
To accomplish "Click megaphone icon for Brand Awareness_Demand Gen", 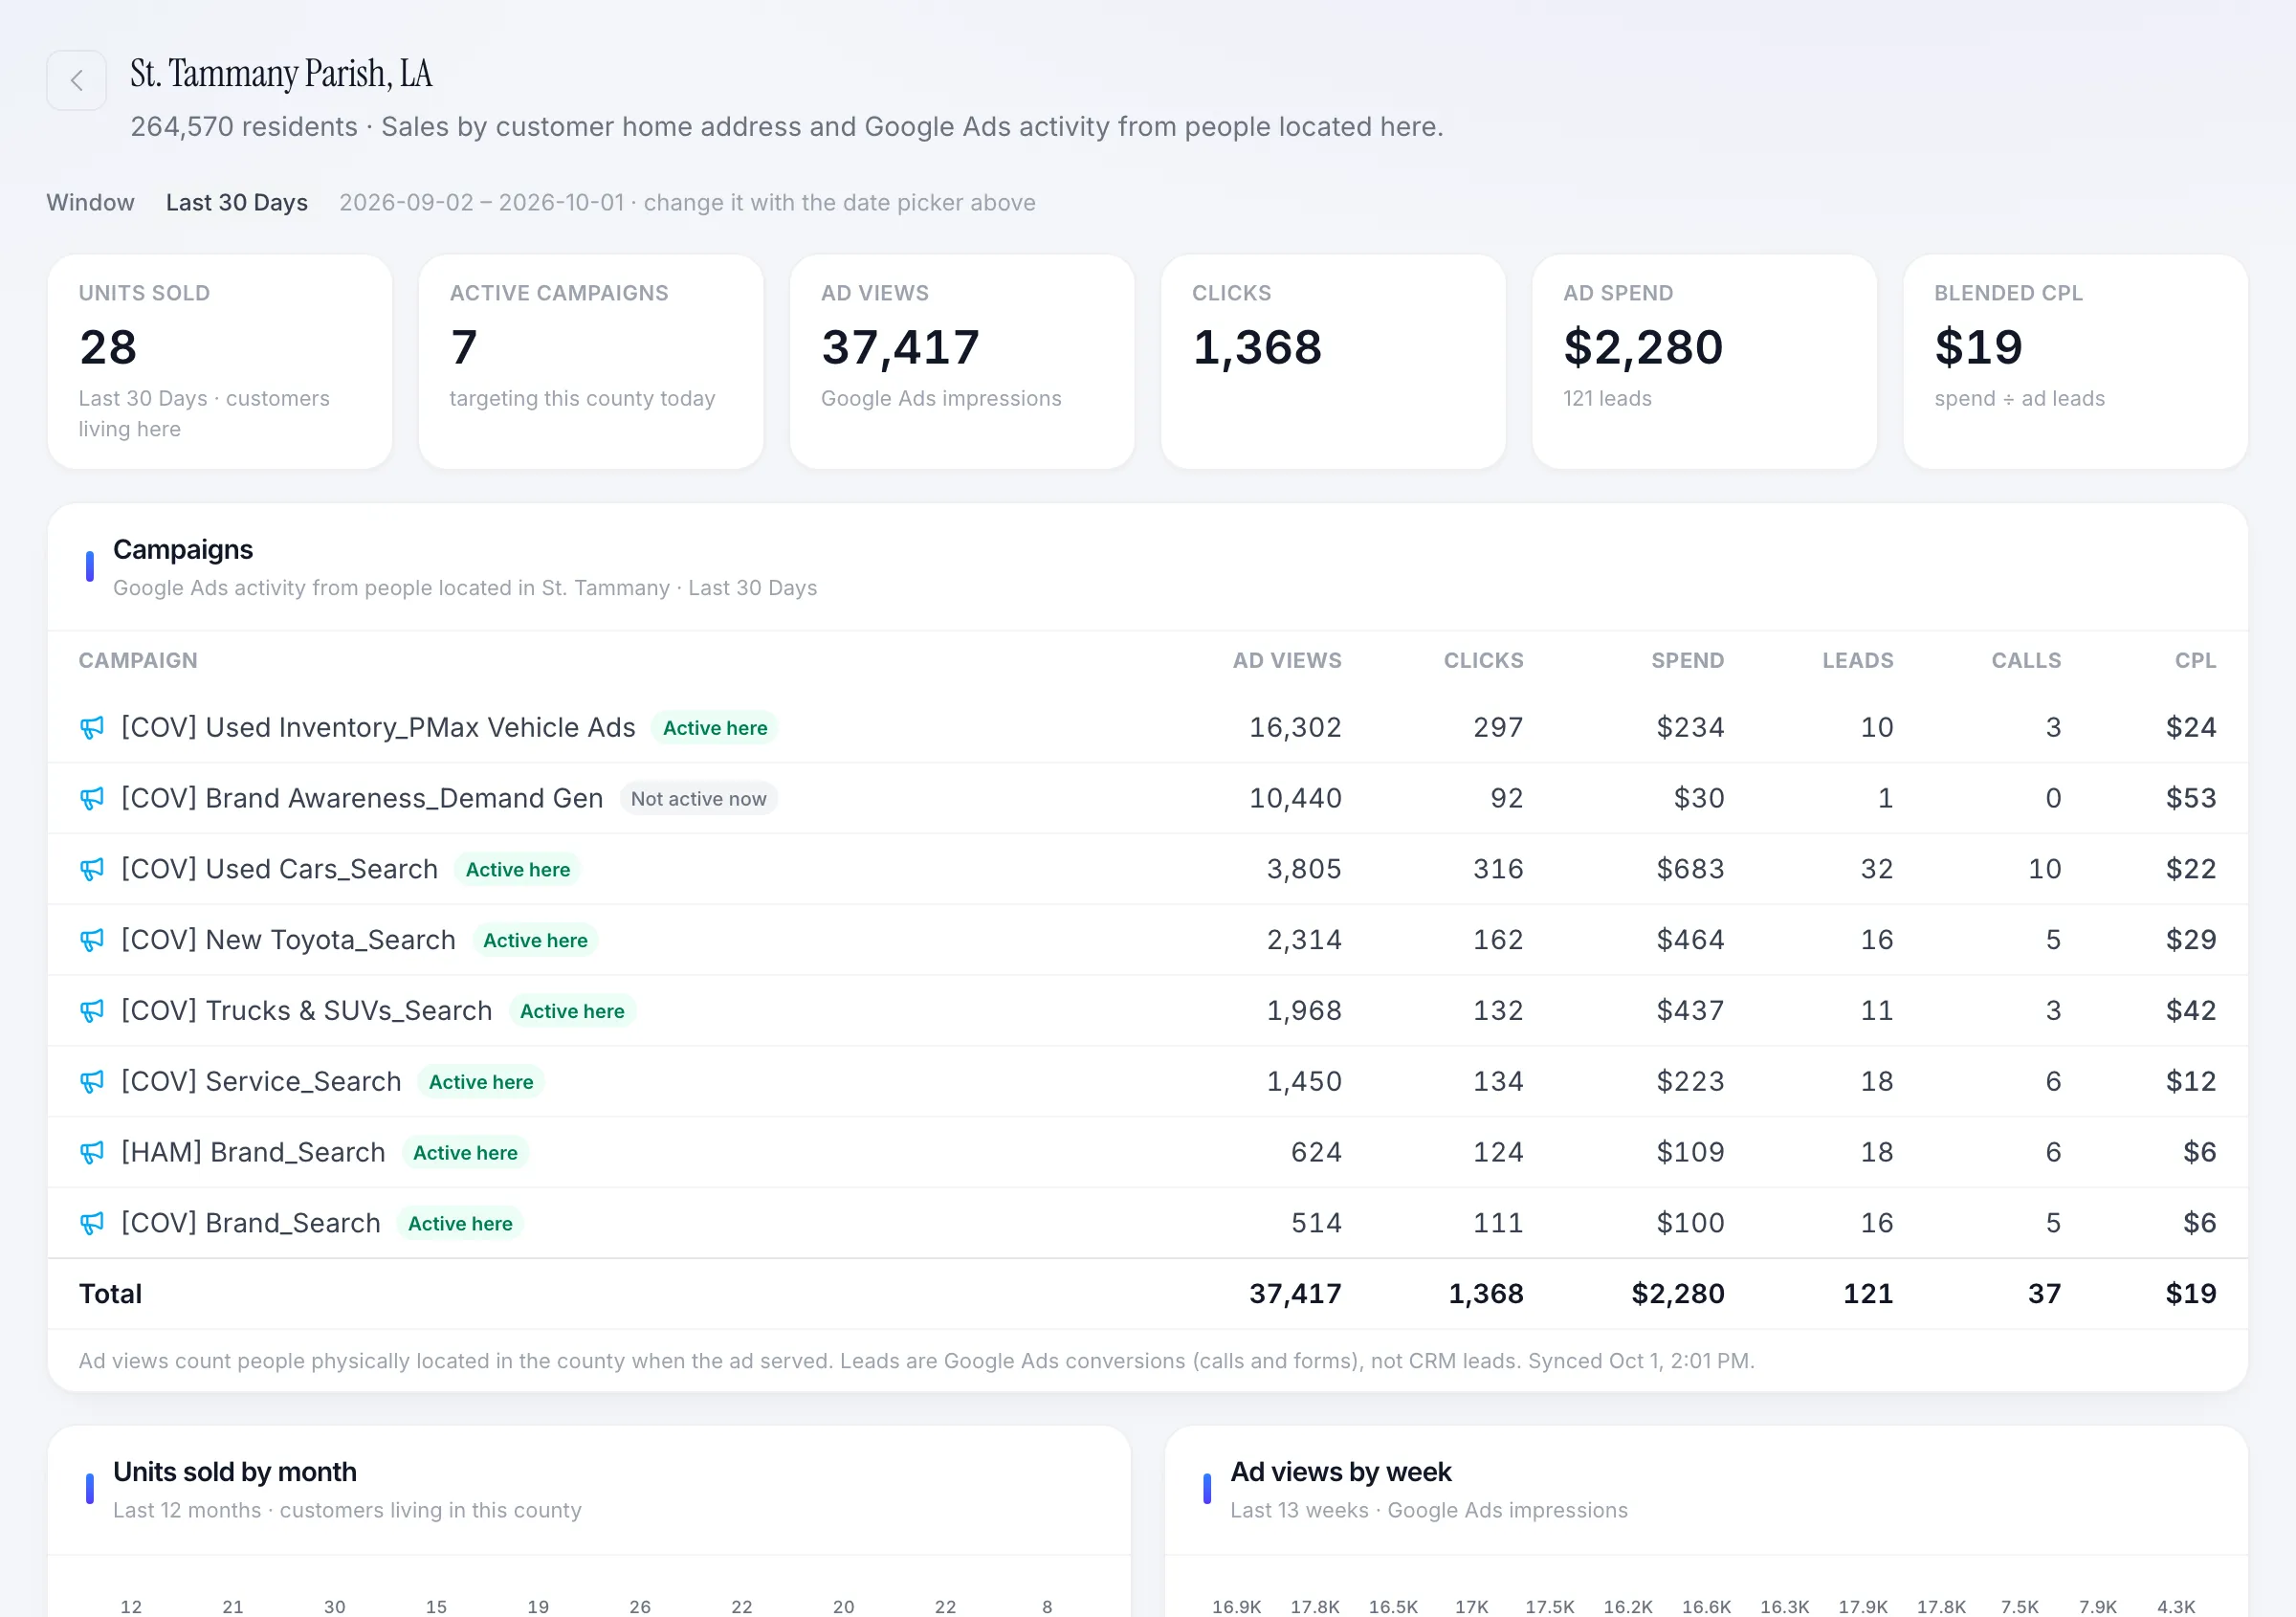I will pyautogui.click(x=92, y=799).
